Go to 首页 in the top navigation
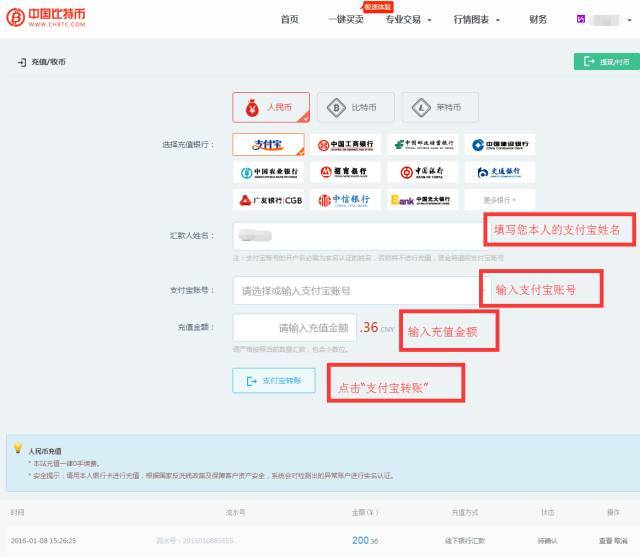640x557 pixels. click(289, 19)
